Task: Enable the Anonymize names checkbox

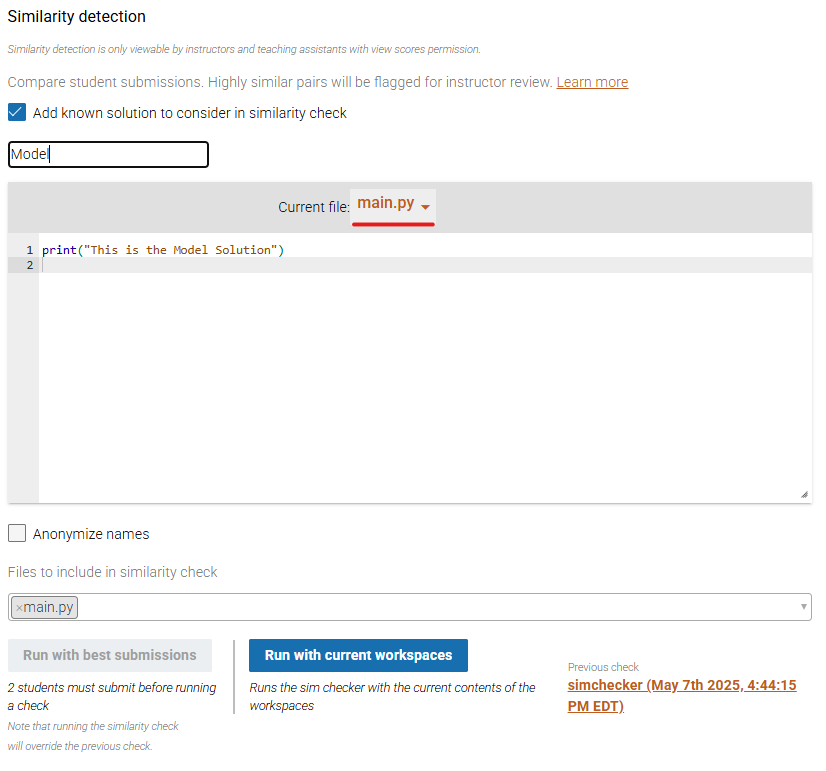Action: click(x=17, y=533)
